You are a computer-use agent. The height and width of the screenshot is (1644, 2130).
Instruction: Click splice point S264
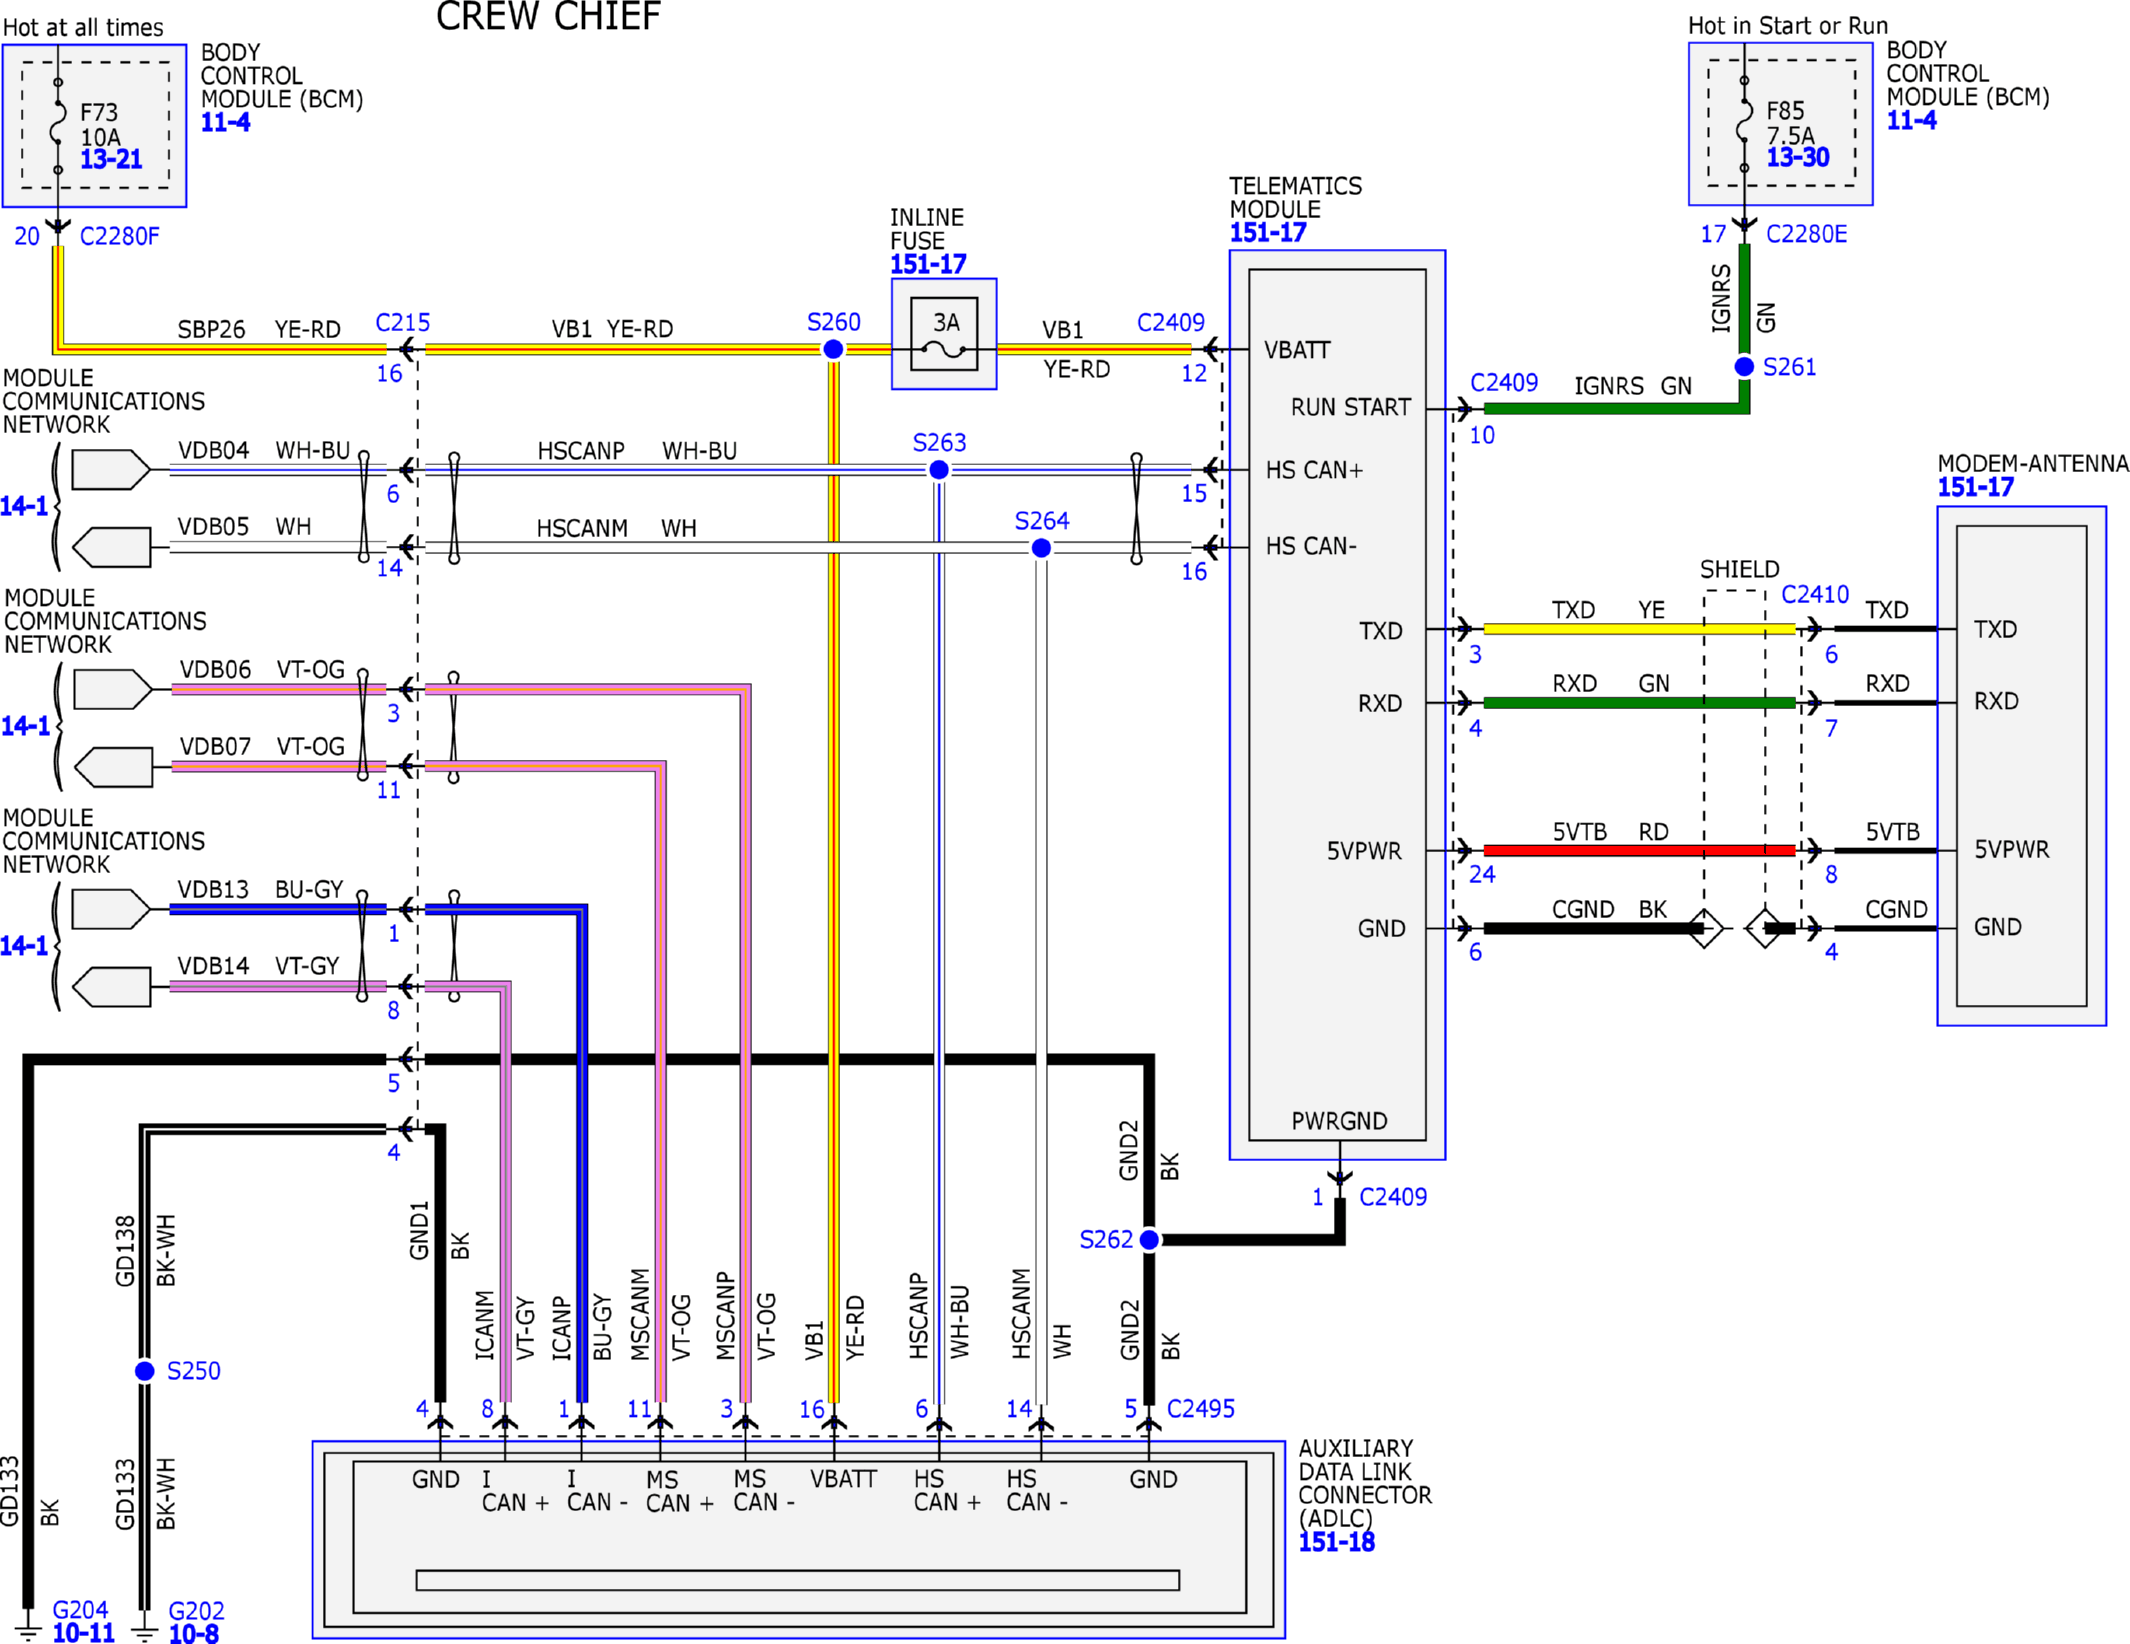click(1041, 548)
